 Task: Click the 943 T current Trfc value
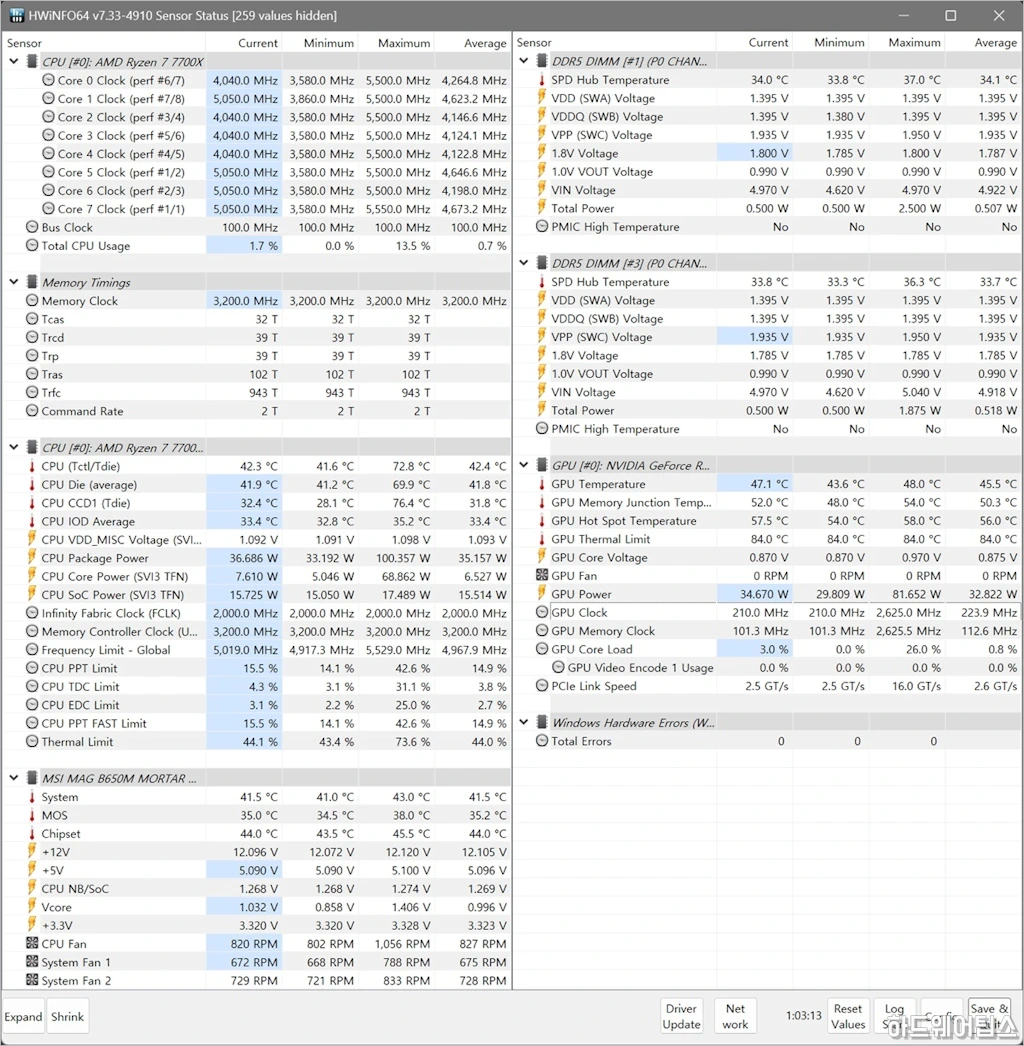(264, 393)
